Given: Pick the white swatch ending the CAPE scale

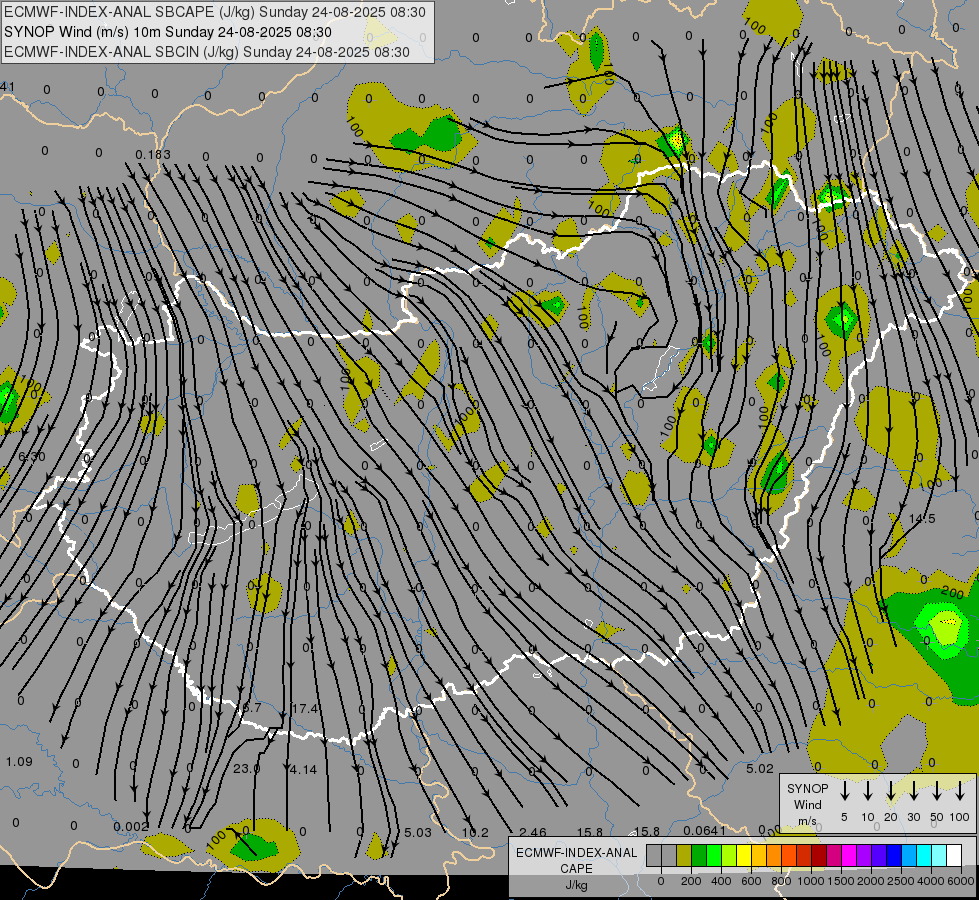Looking at the screenshot, I should (953, 855).
